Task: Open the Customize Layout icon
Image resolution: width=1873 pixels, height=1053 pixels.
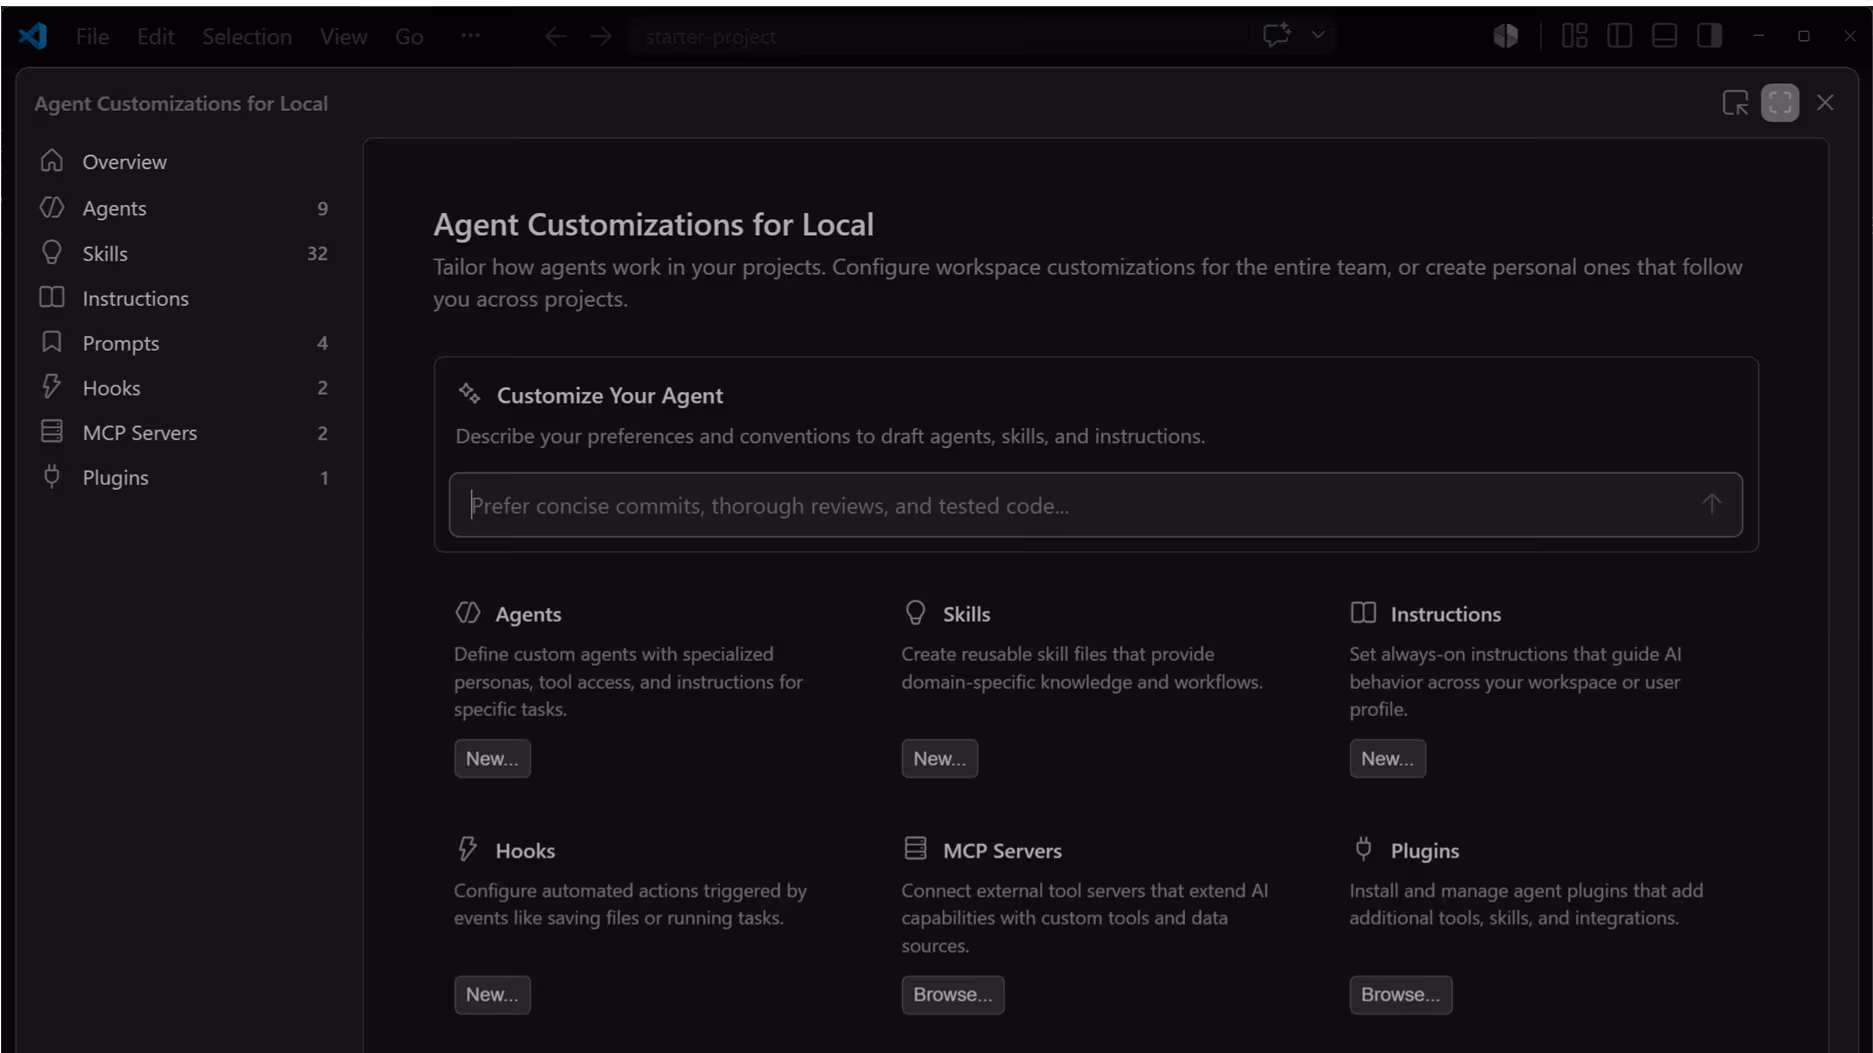Action: tap(1575, 36)
